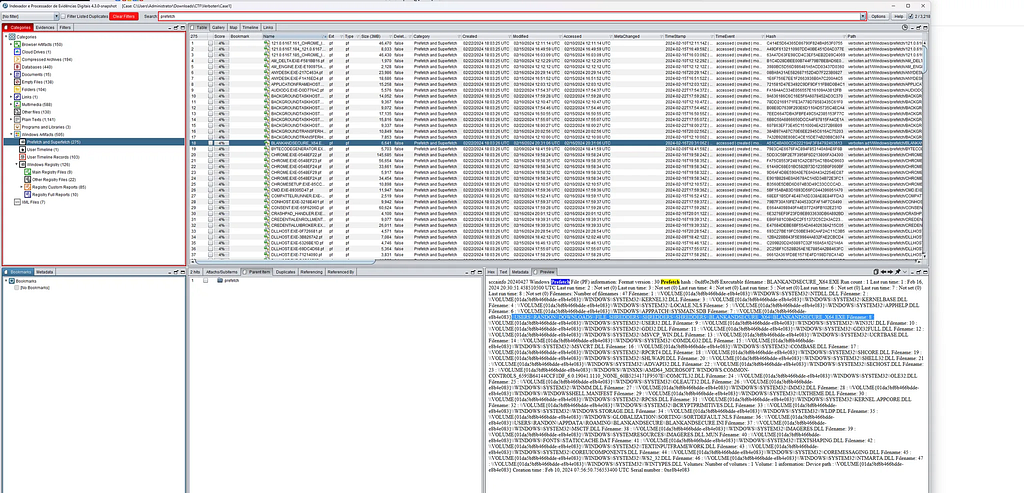Click the Help button
Image resolution: width=1024 pixels, height=493 pixels.
[899, 16]
